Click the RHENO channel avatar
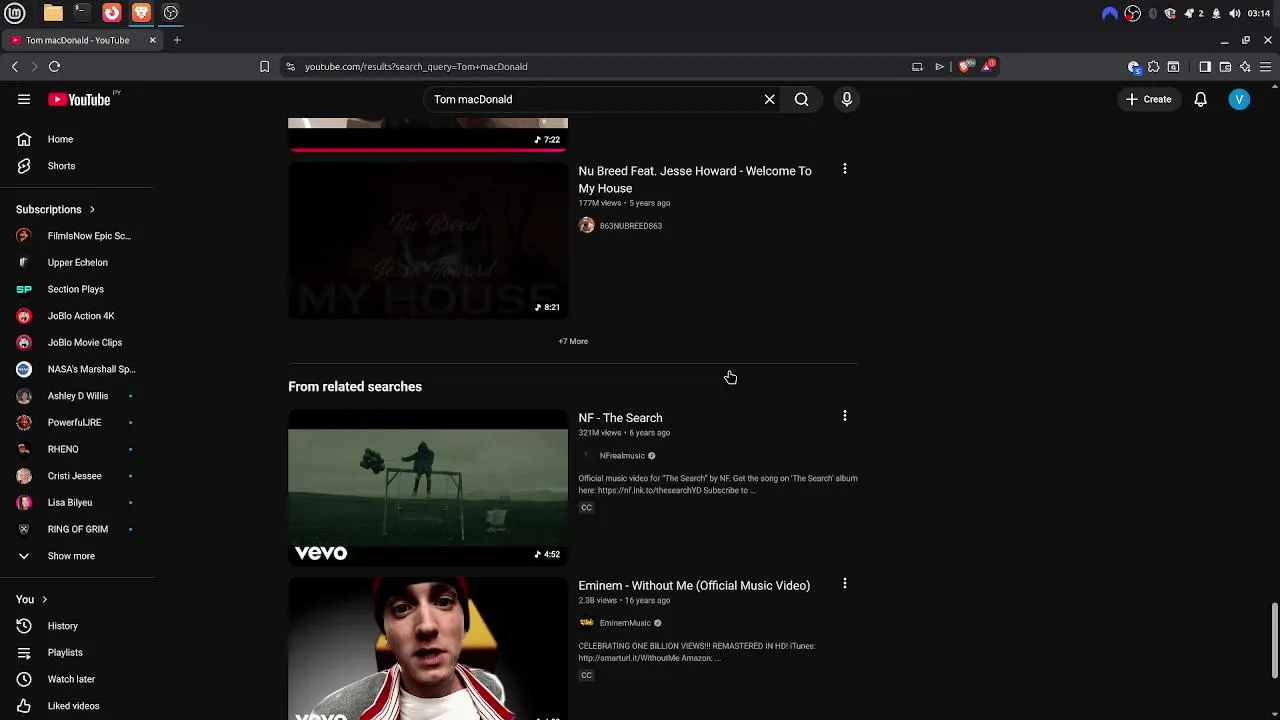The image size is (1280, 720). click(24, 449)
